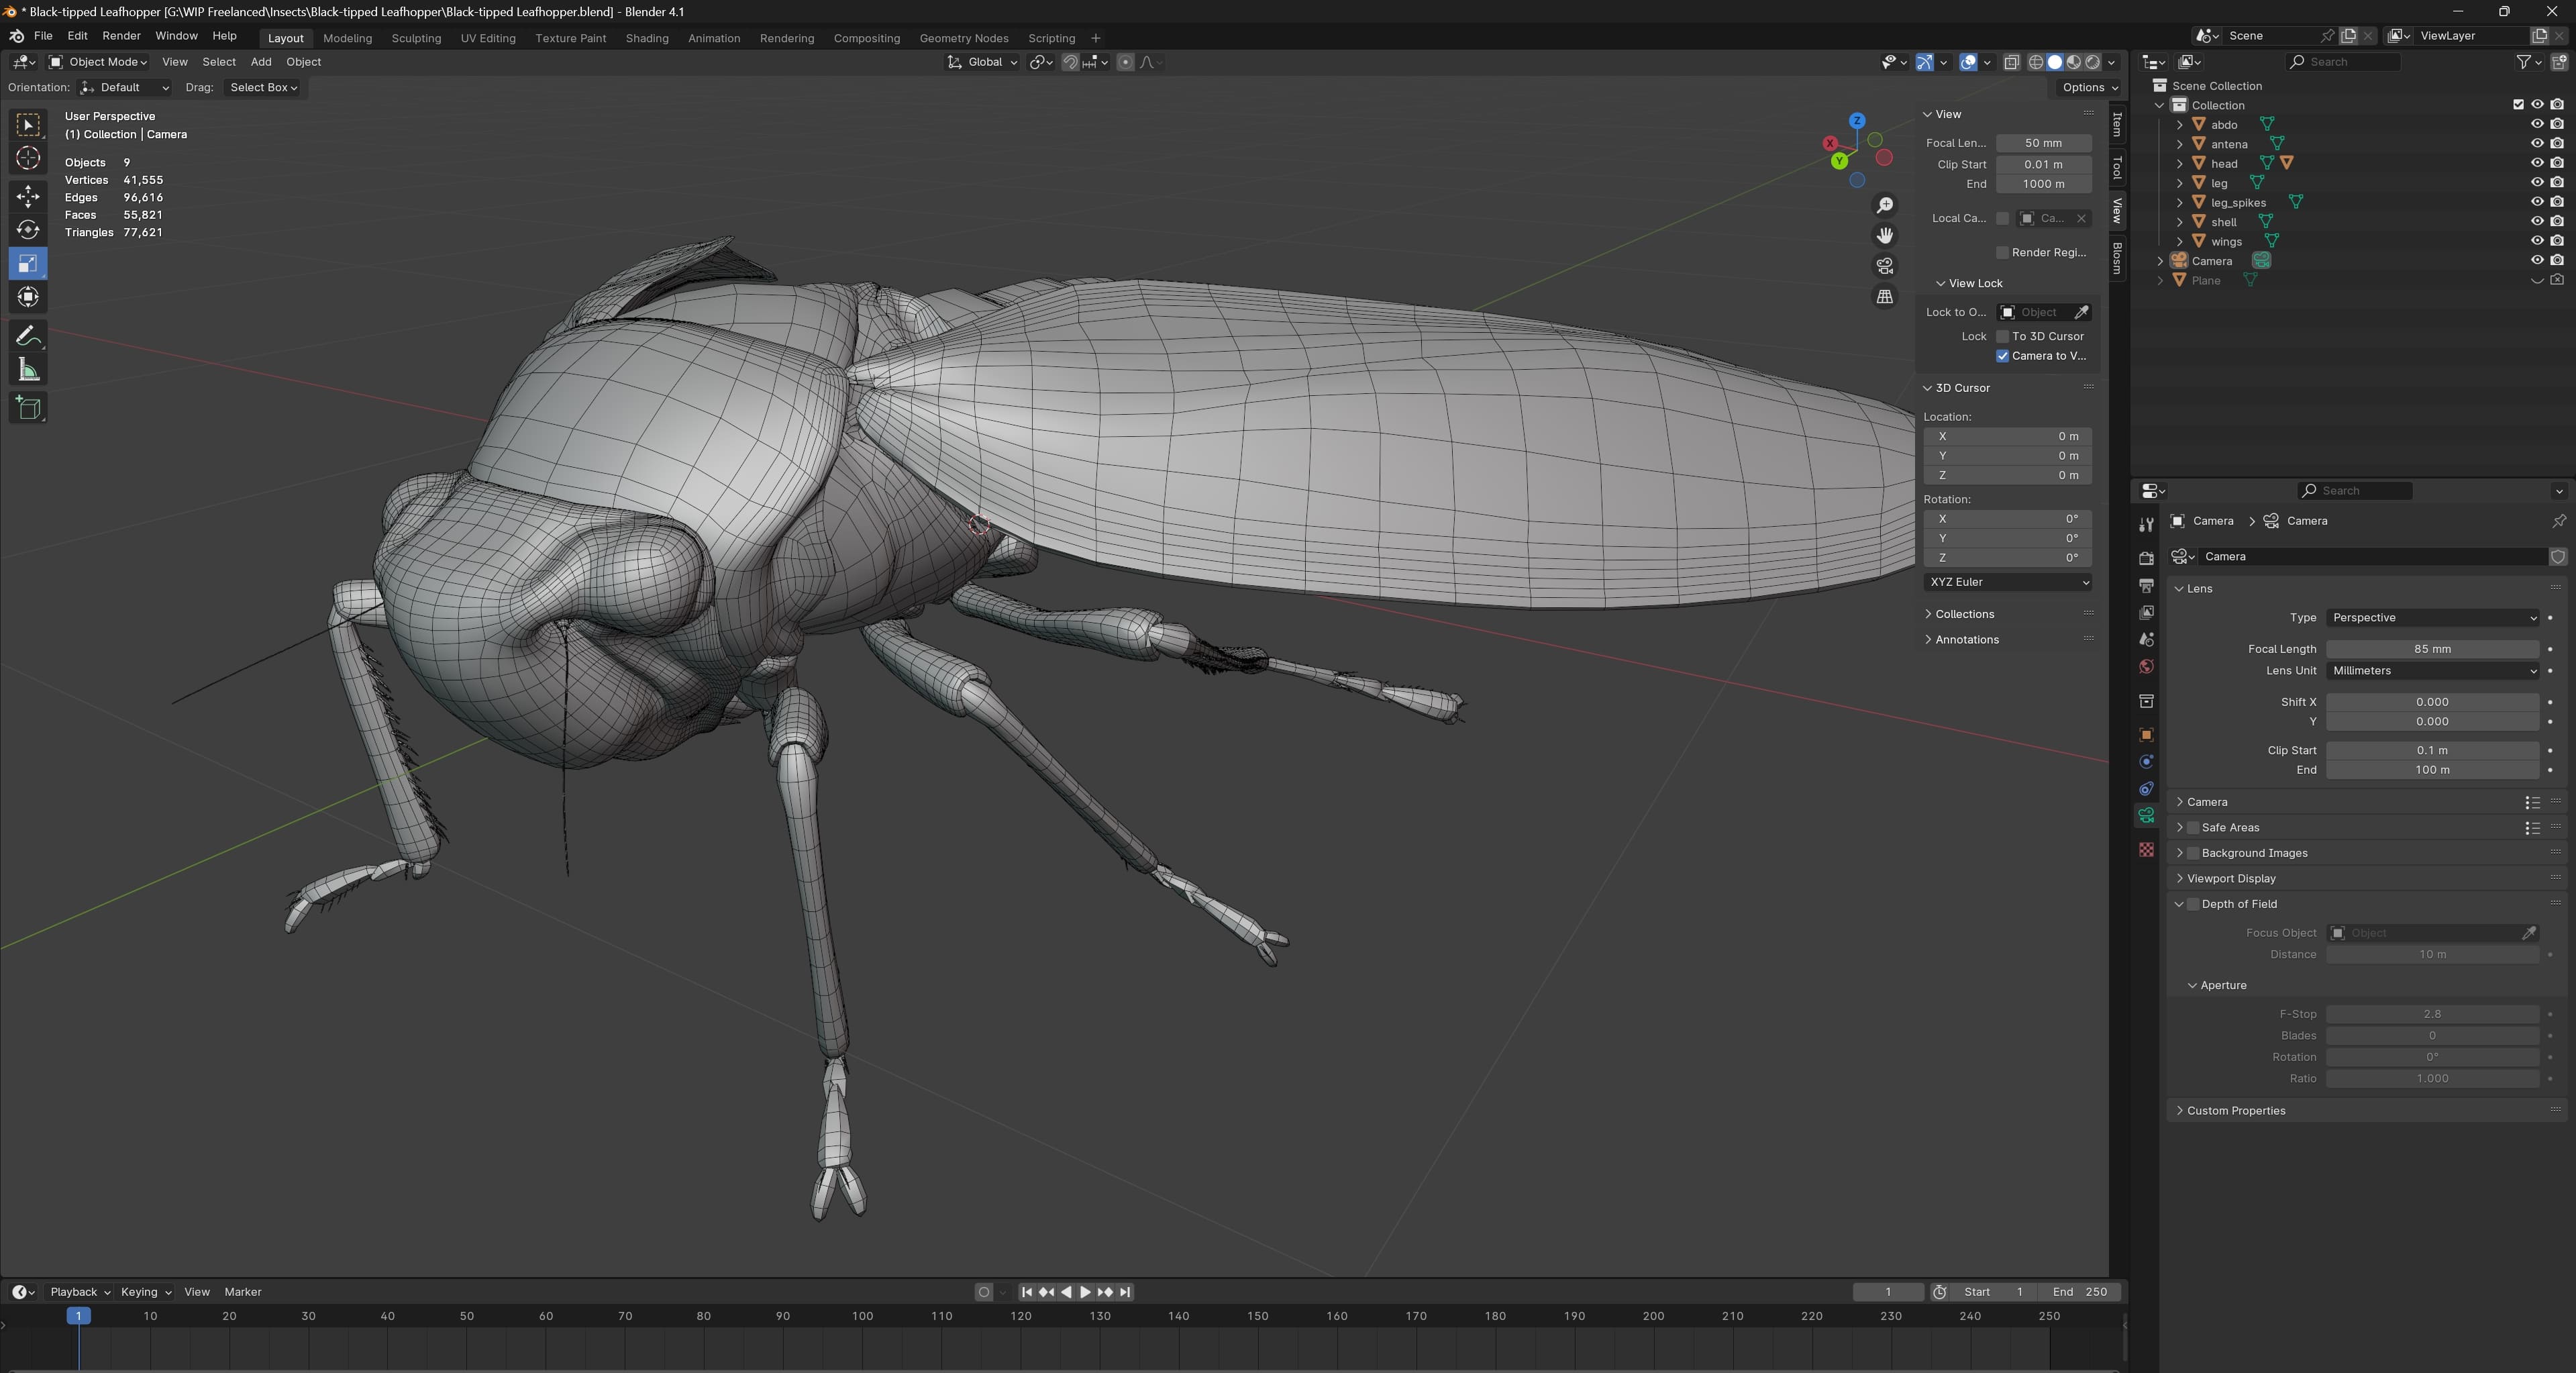Viewport: 2576px width, 1373px height.
Task: Click the pan view hand icon
Action: coord(1884,235)
